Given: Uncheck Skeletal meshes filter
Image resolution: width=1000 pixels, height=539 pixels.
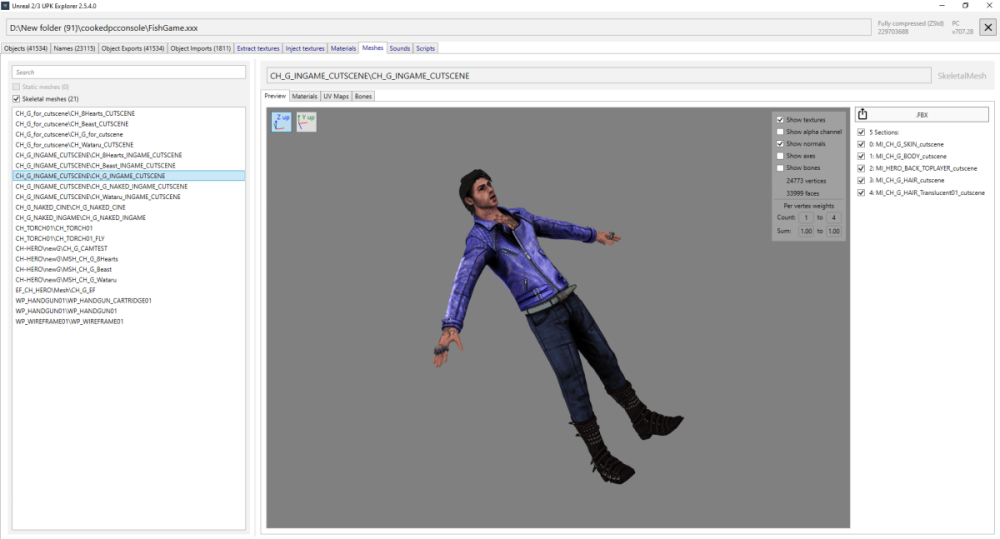Looking at the screenshot, I should pos(16,99).
